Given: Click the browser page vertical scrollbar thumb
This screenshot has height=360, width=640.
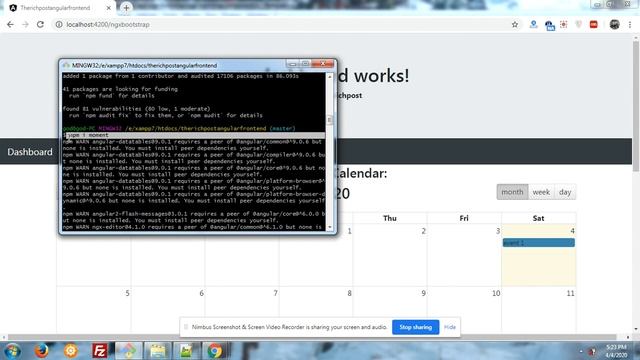Looking at the screenshot, I should pos(636,106).
